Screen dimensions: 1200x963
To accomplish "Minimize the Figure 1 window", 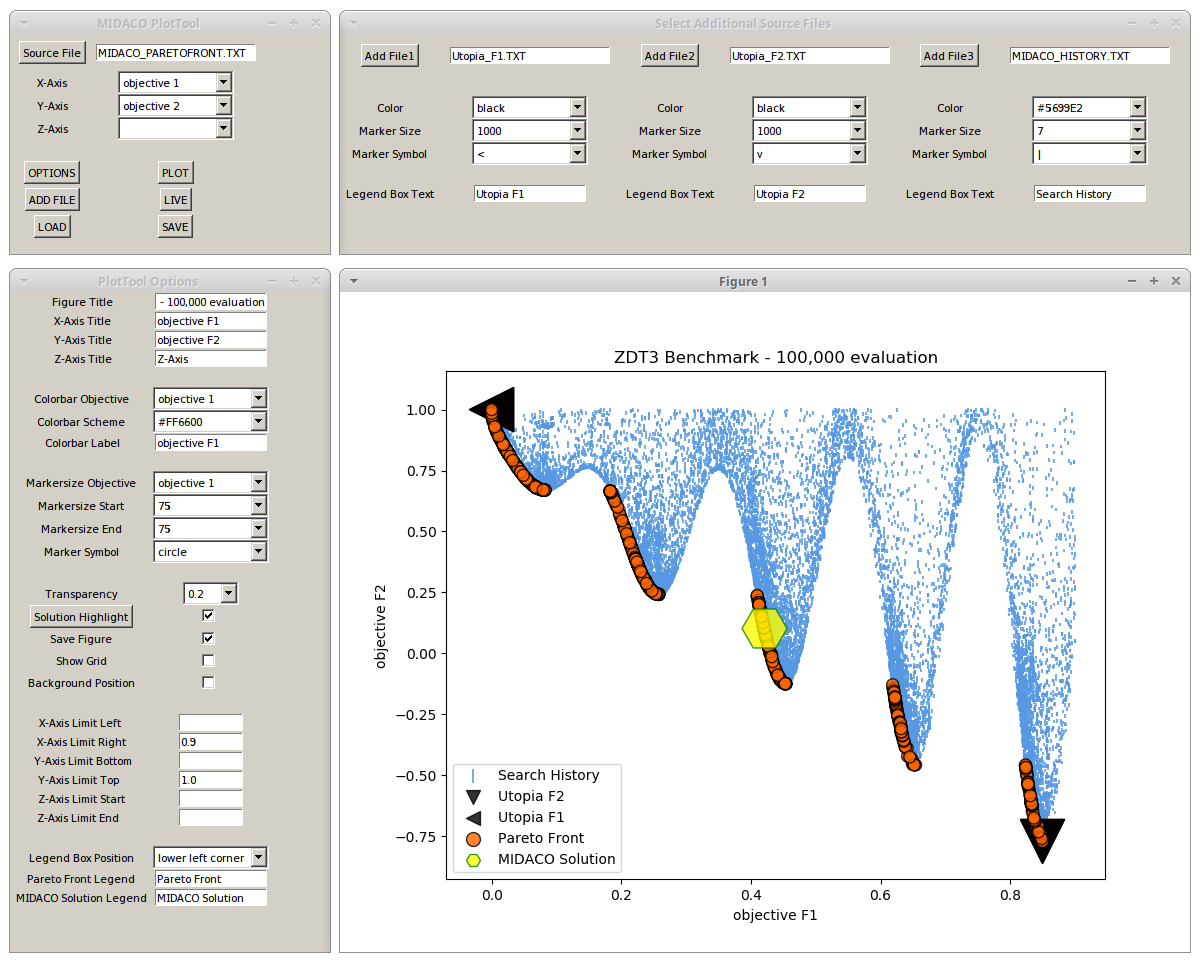I will pyautogui.click(x=1131, y=282).
